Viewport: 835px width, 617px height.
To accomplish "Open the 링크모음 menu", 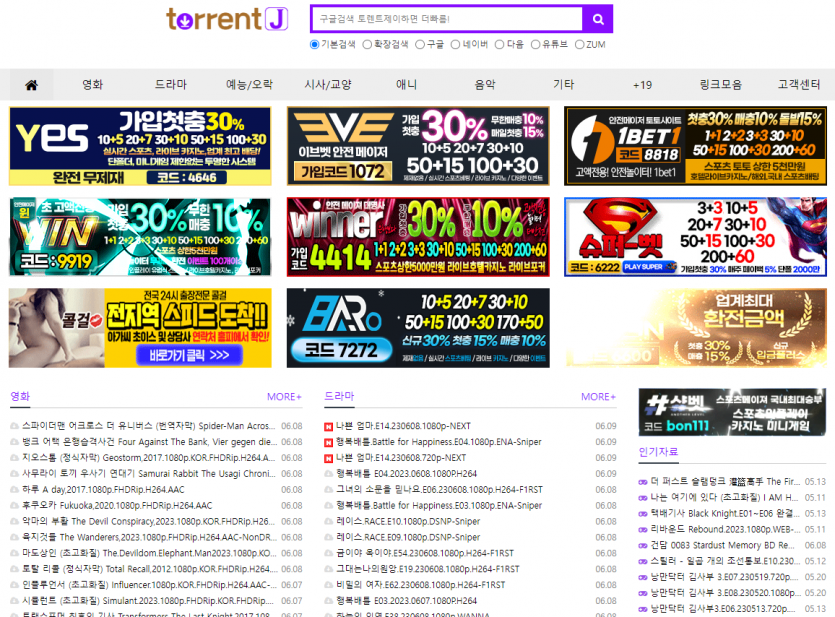I will point(721,85).
